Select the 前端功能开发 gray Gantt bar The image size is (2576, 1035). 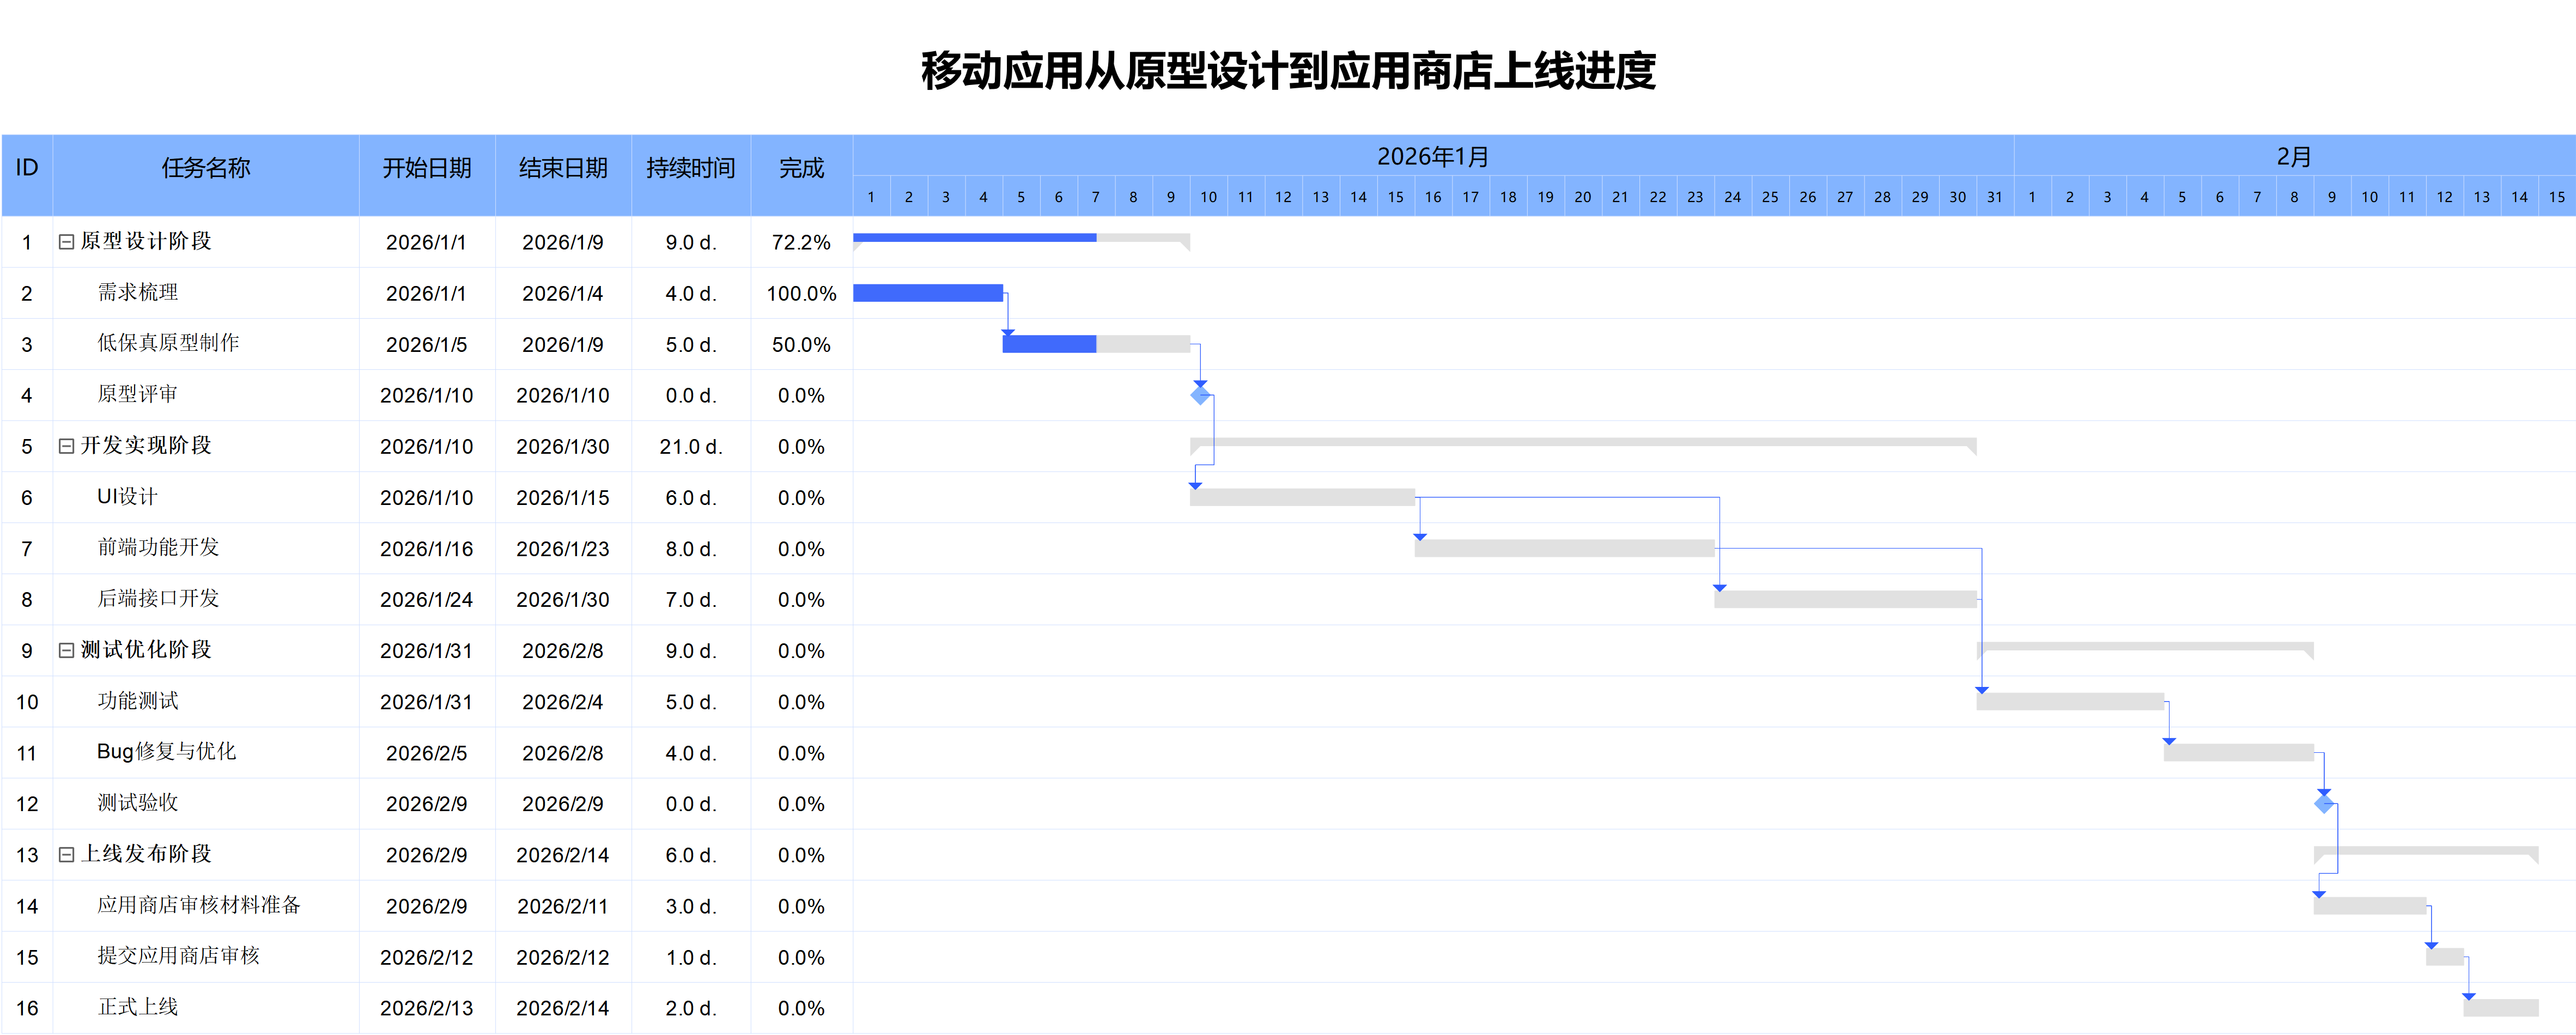coord(1564,548)
